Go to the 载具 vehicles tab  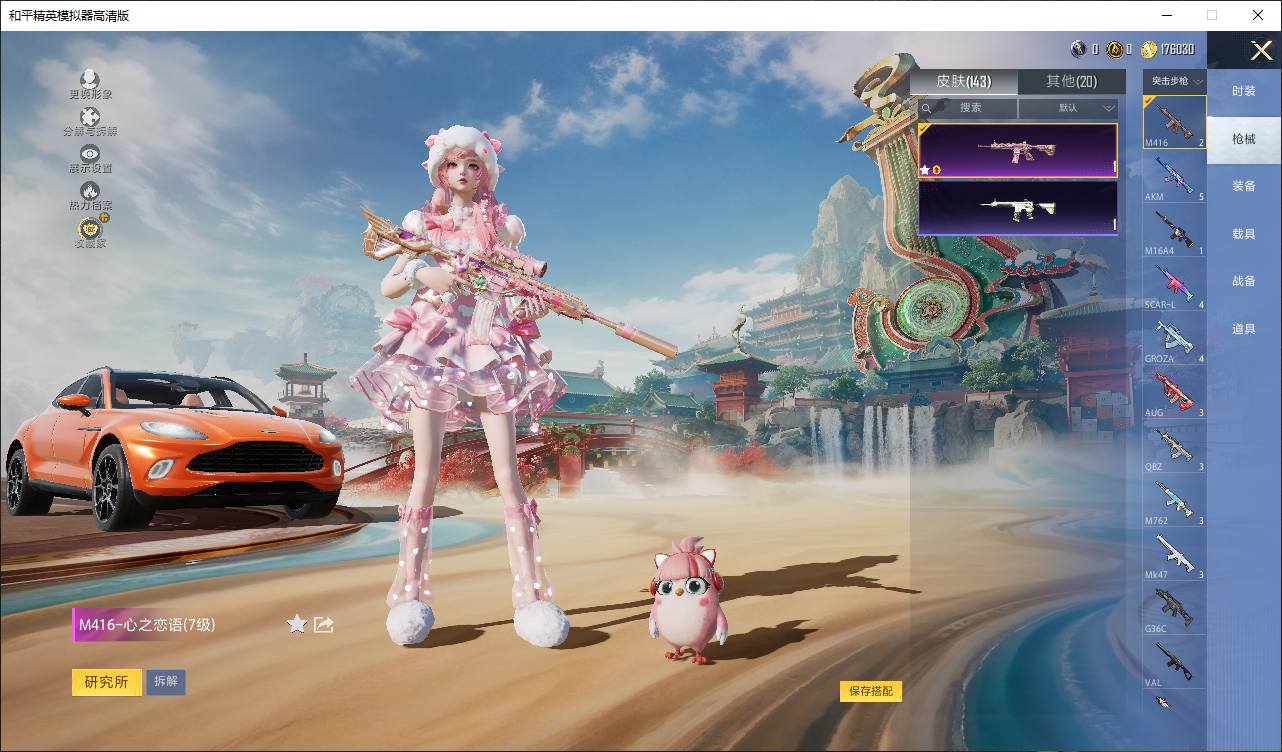tap(1243, 234)
